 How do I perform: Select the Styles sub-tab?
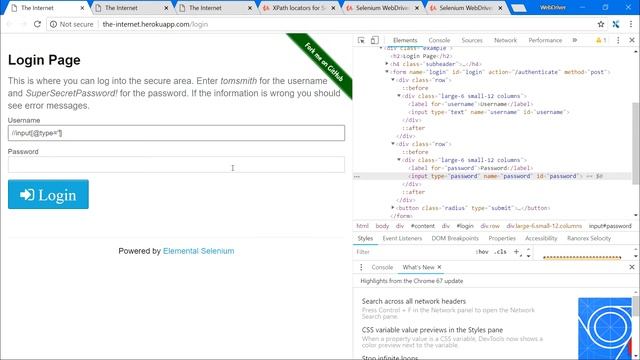(x=365, y=238)
